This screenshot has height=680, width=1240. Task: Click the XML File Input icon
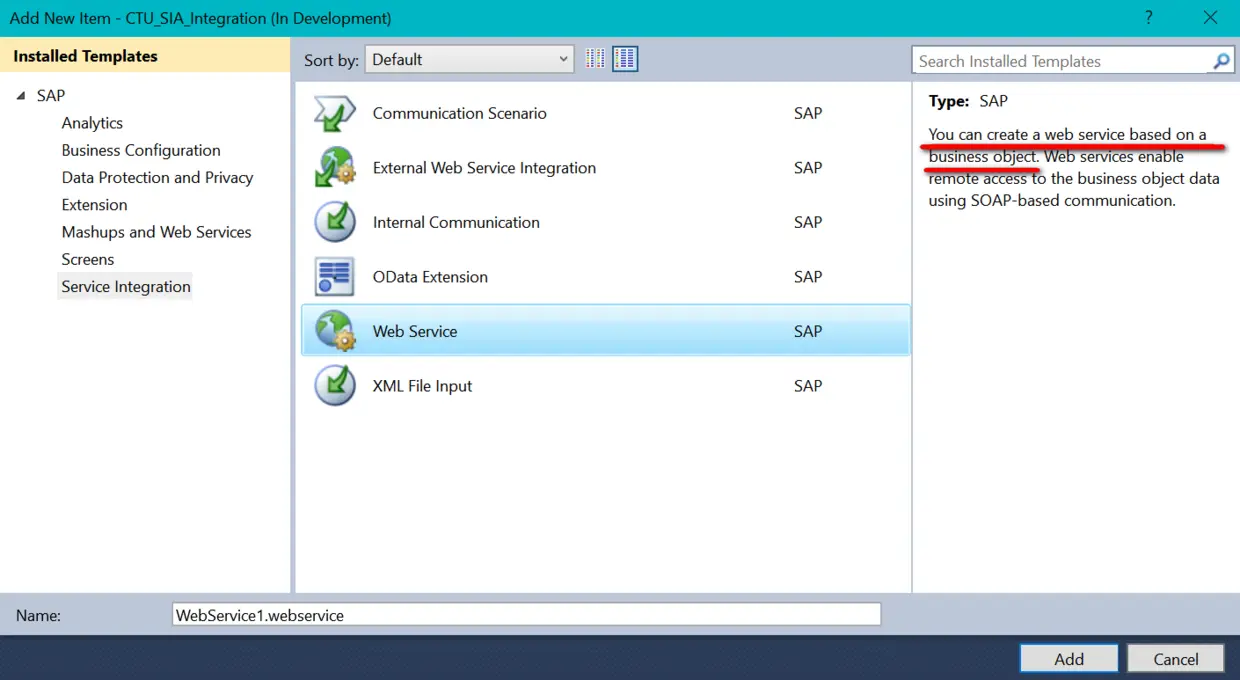(335, 386)
